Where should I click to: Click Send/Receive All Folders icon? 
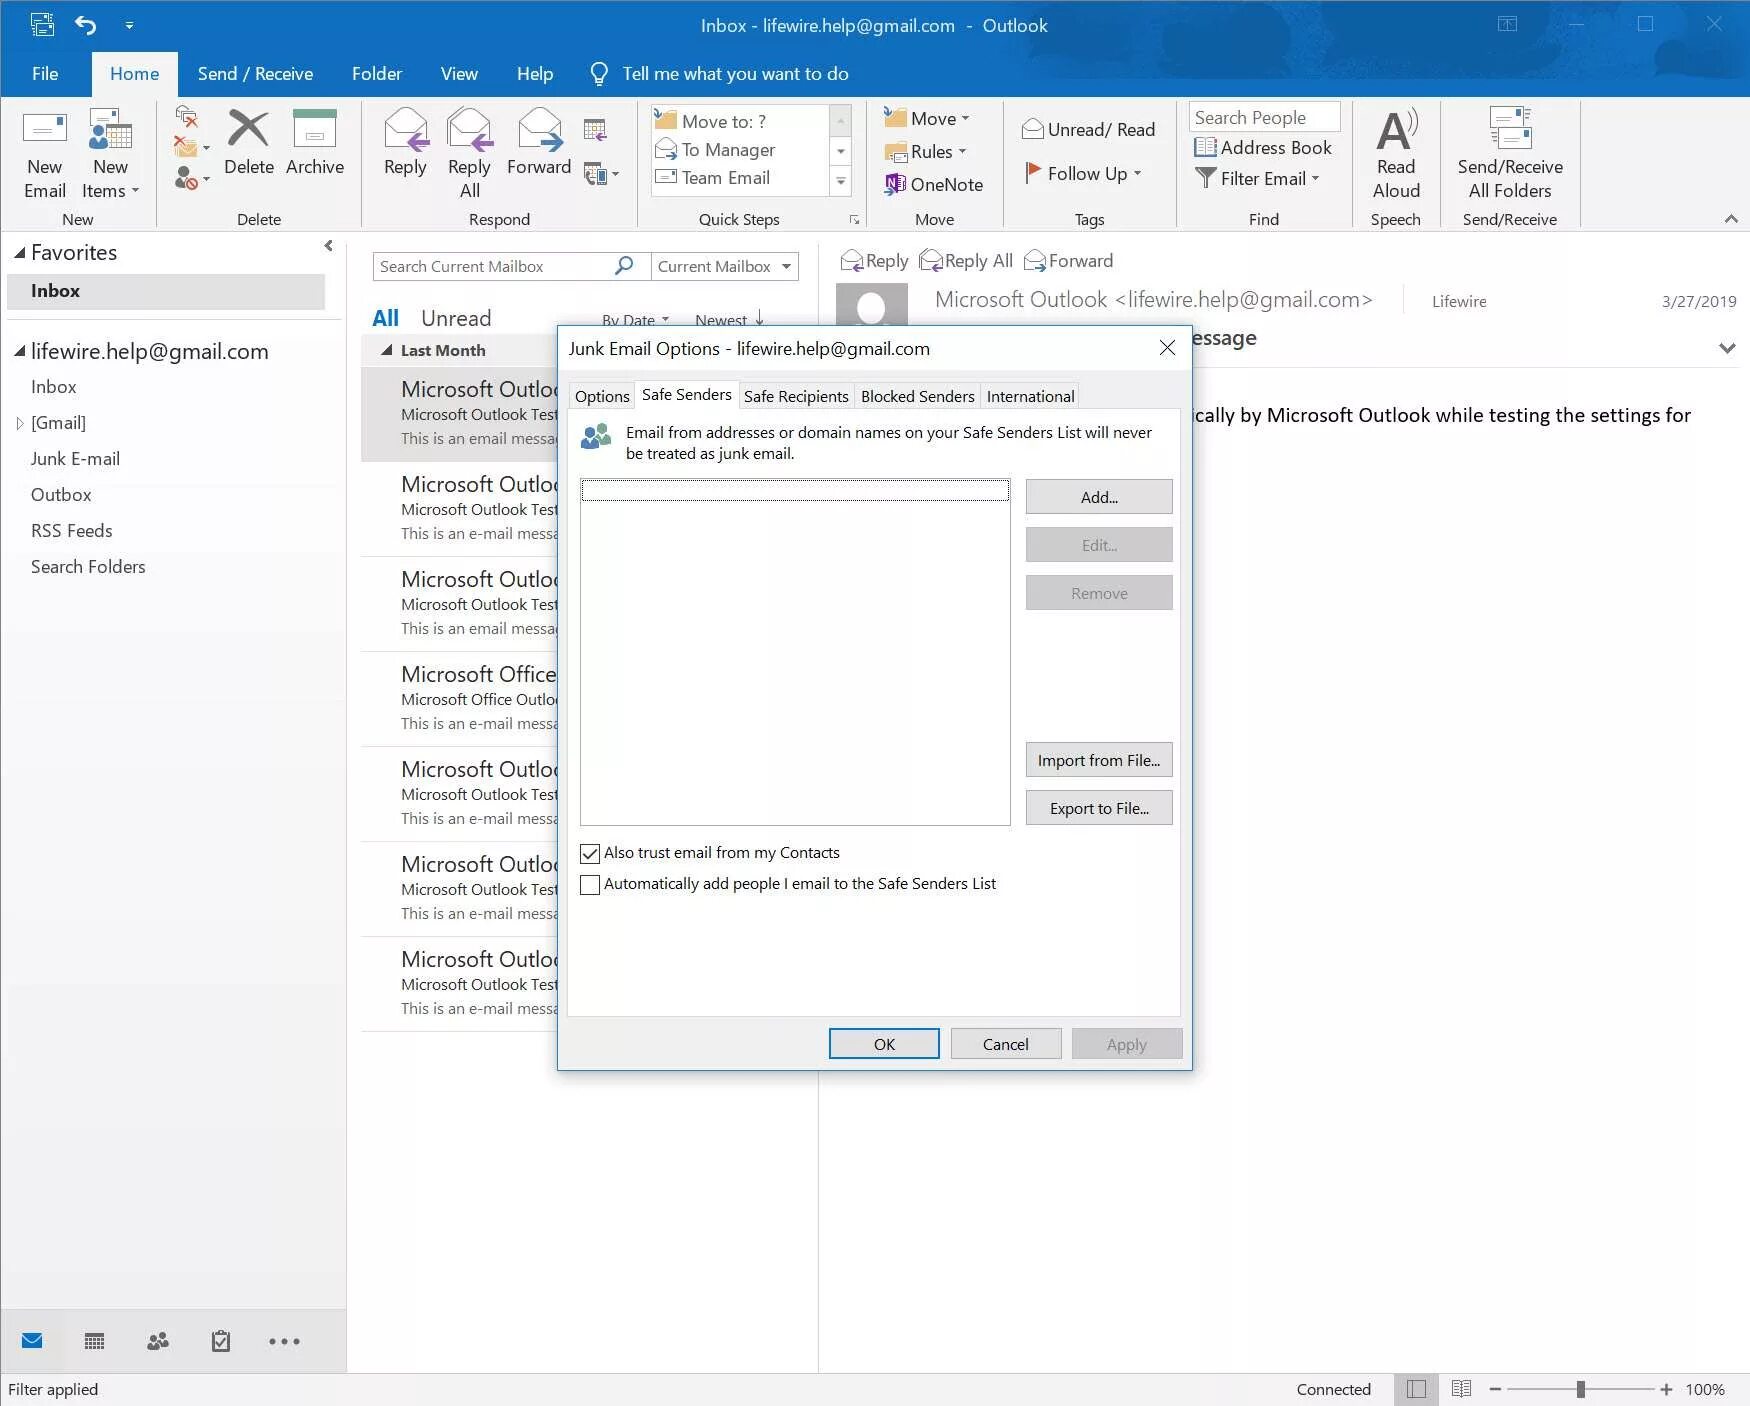click(x=1510, y=128)
